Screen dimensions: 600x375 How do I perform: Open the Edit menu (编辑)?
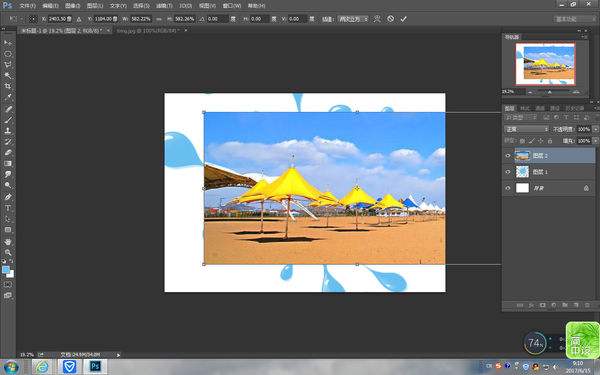click(50, 6)
